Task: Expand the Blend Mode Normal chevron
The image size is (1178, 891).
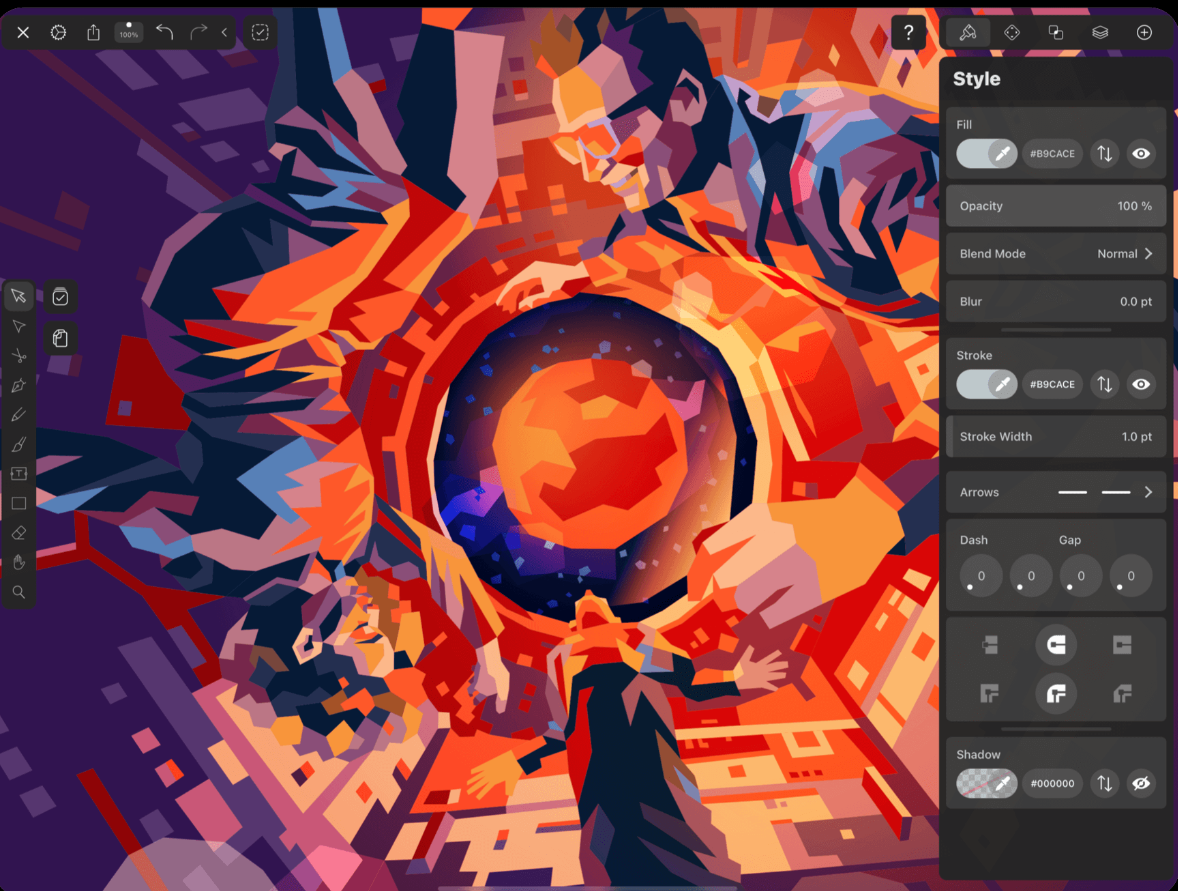Action: 1148,254
